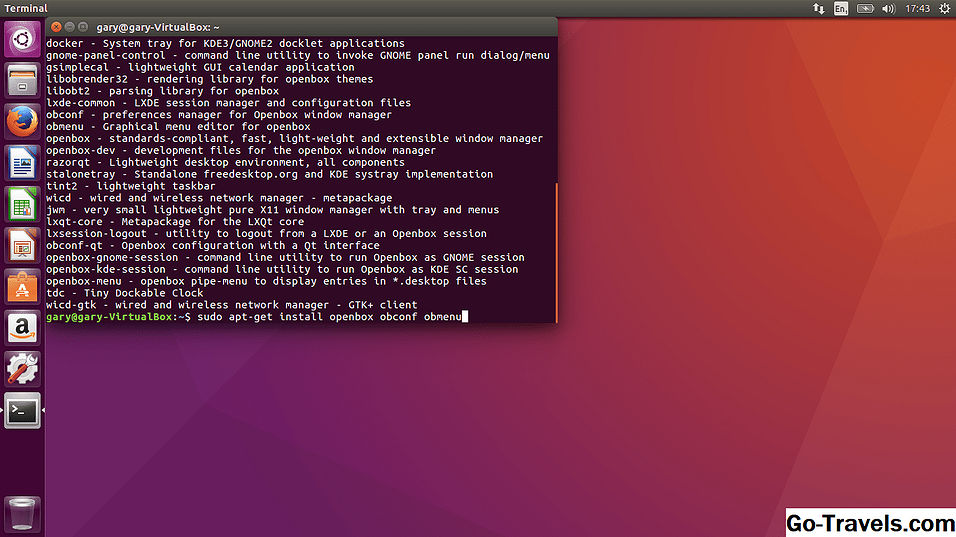Minimize the terminal window
This screenshot has width=956, height=537.
[70, 27]
